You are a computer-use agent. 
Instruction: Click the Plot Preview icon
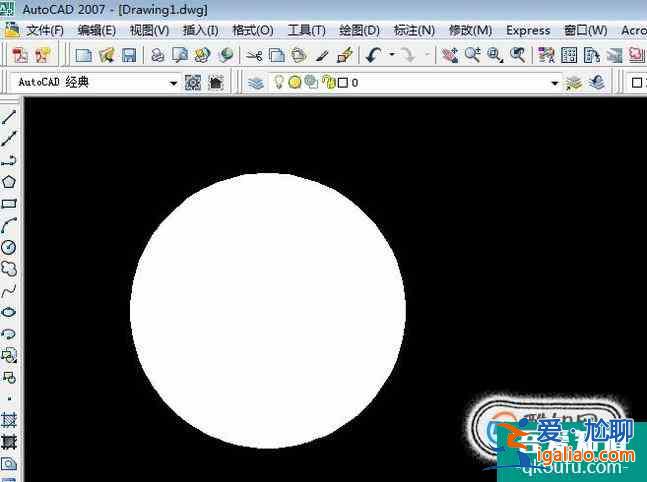(179, 55)
